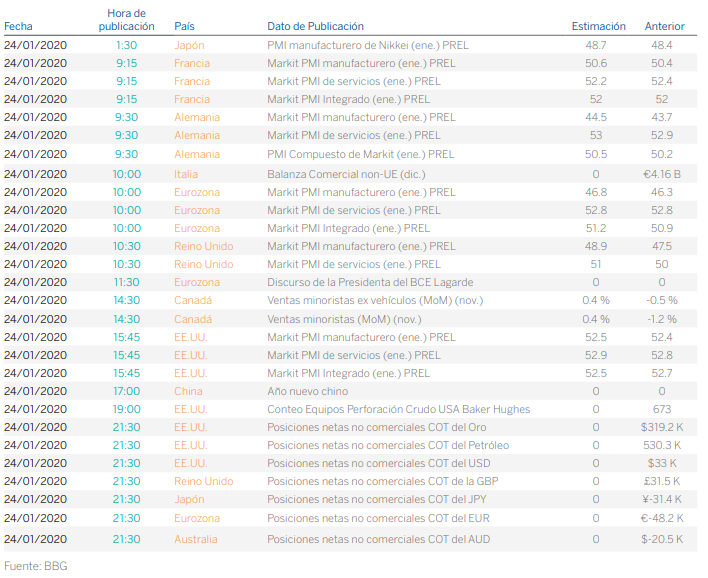Select the China country entry

coord(188,391)
